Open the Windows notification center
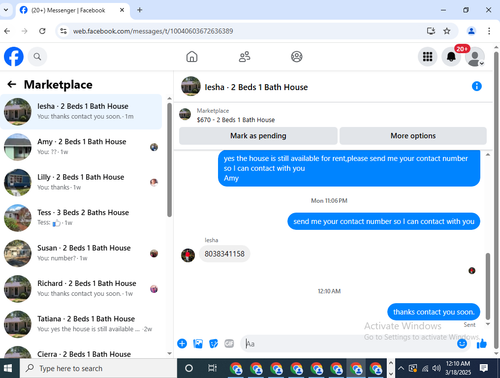 pos(484,368)
